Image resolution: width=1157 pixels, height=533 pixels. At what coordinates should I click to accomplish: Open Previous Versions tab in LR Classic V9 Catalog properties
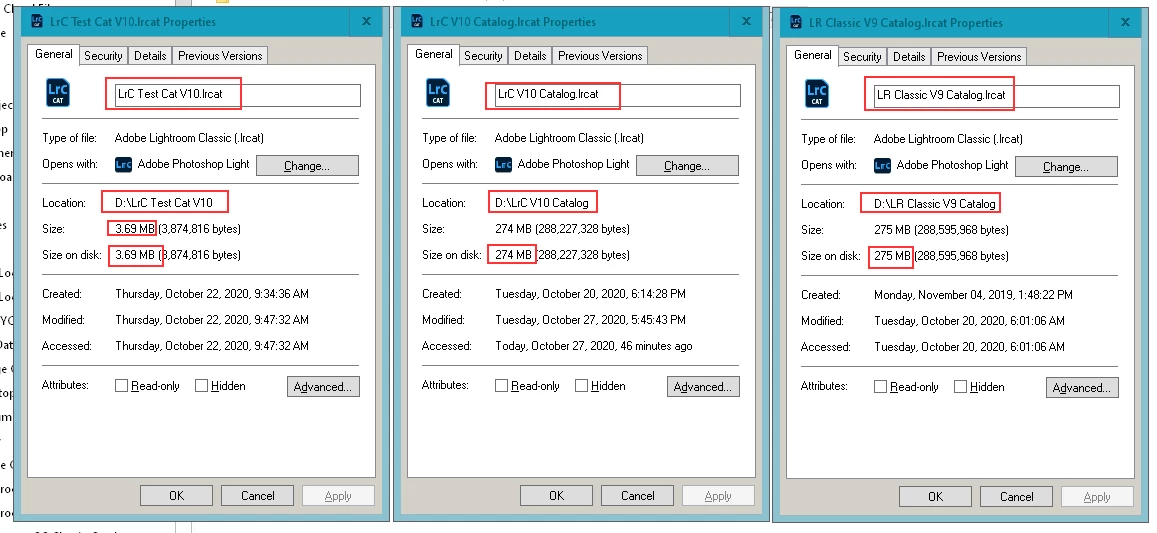click(x=979, y=57)
